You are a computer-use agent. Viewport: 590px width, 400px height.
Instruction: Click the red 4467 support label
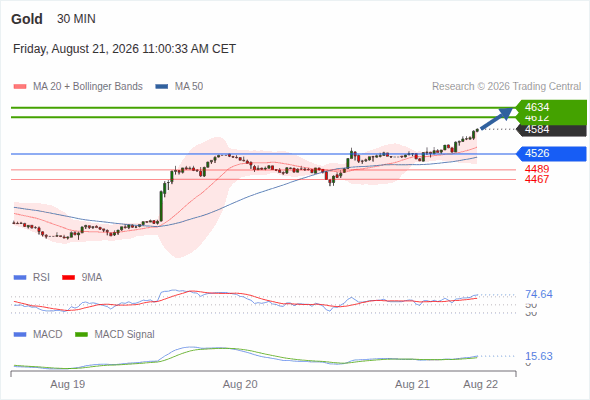point(537,179)
